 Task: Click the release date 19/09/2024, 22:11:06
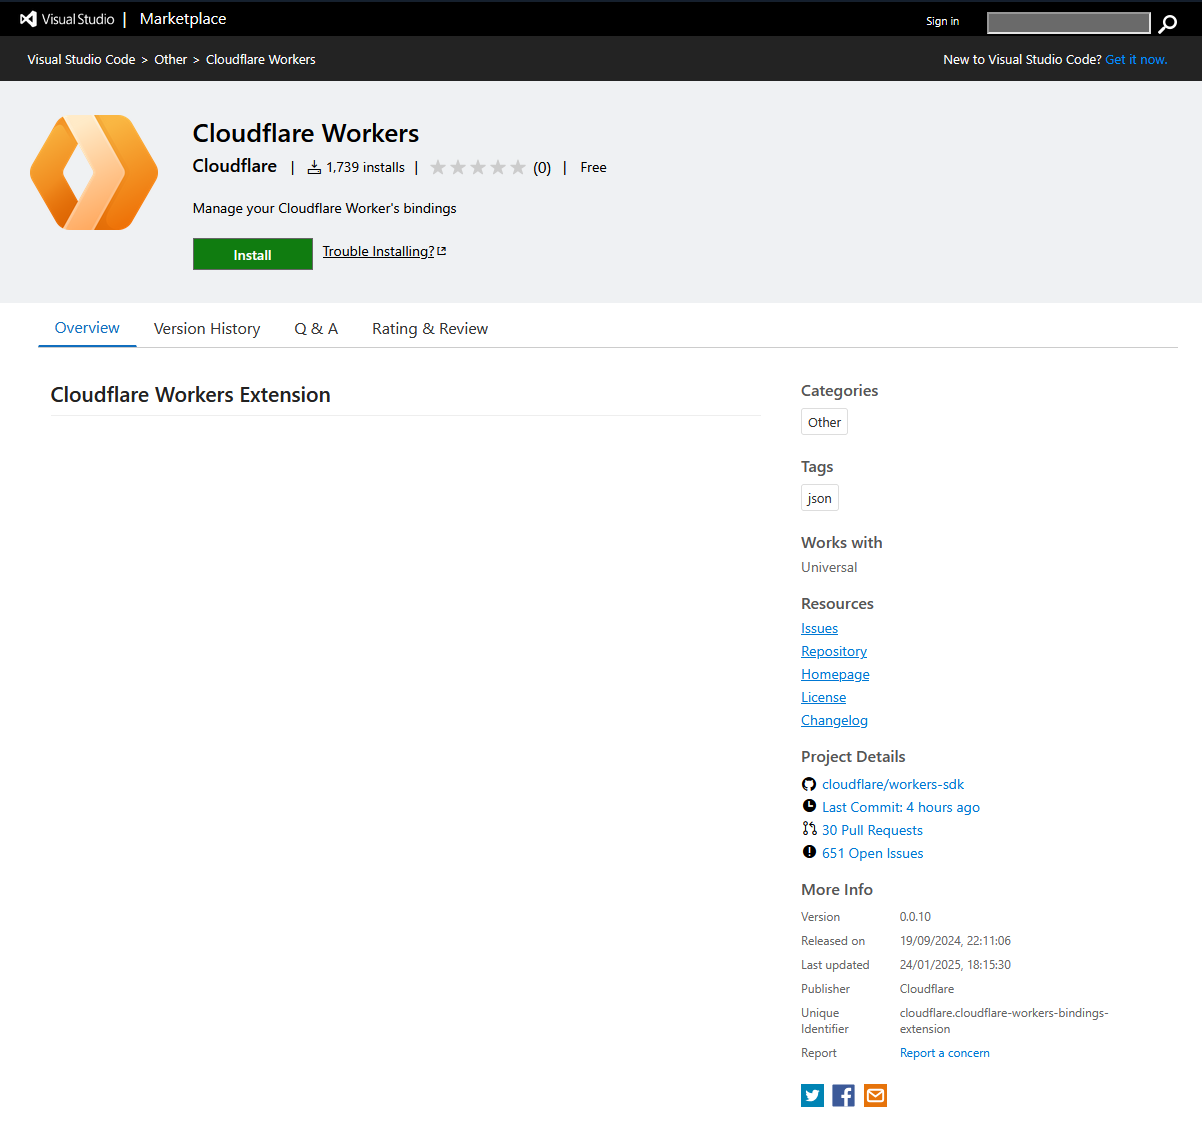point(955,941)
